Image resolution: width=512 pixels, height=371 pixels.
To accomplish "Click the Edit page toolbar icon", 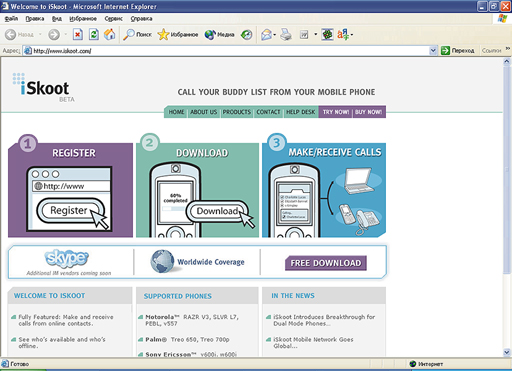I will 304,34.
